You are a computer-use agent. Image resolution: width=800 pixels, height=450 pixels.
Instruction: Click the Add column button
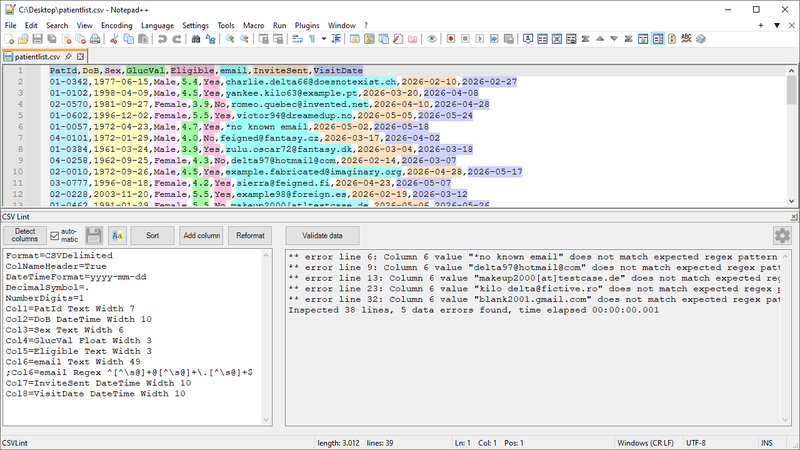click(x=202, y=236)
